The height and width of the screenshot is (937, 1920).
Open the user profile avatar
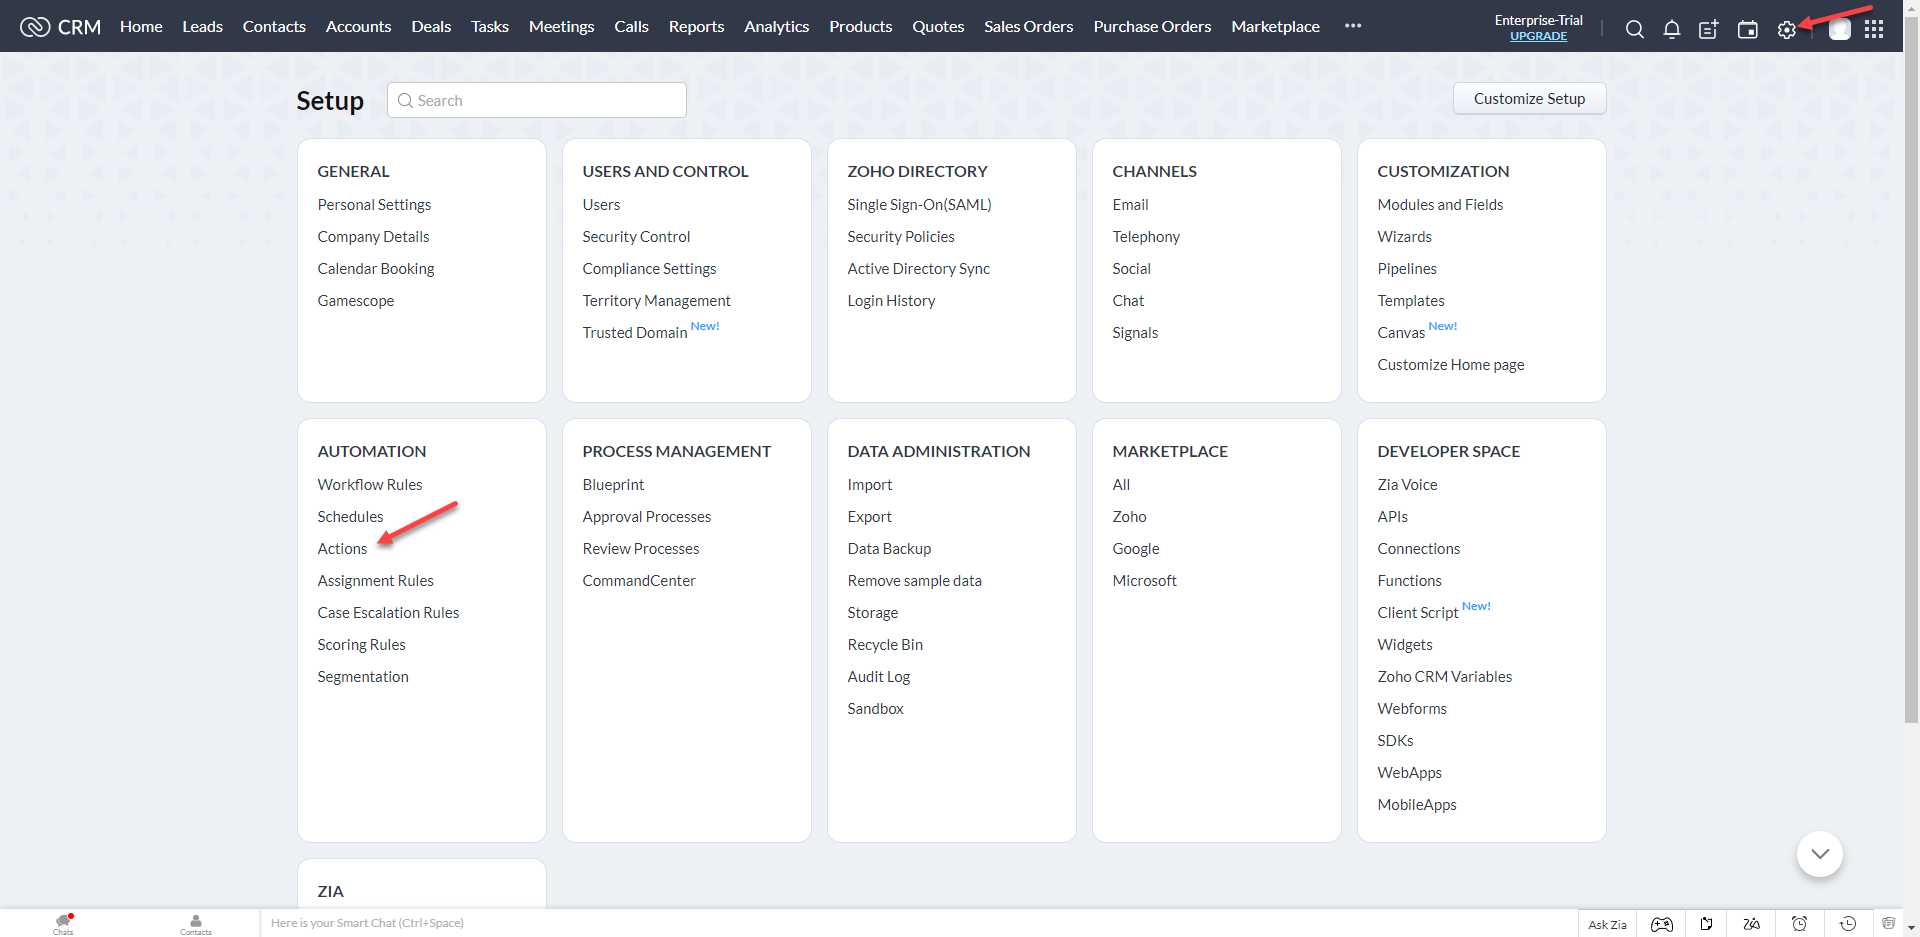pos(1840,30)
